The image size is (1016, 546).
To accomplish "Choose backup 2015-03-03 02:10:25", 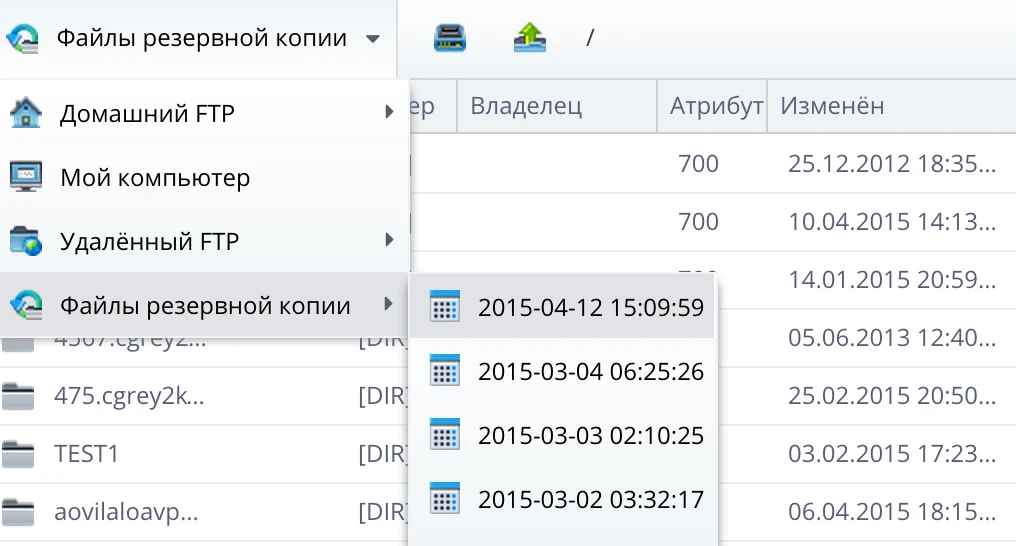I will tap(562, 435).
